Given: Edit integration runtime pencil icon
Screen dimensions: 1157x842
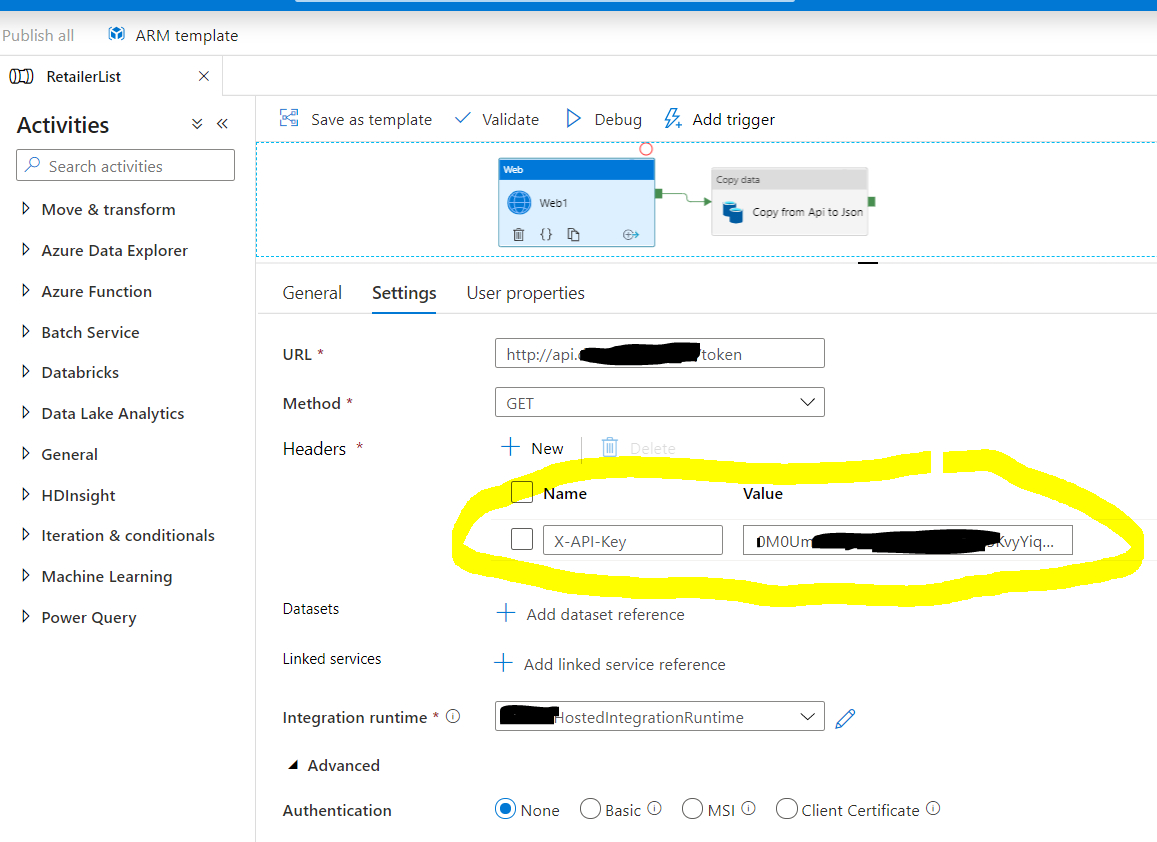Looking at the screenshot, I should (845, 718).
